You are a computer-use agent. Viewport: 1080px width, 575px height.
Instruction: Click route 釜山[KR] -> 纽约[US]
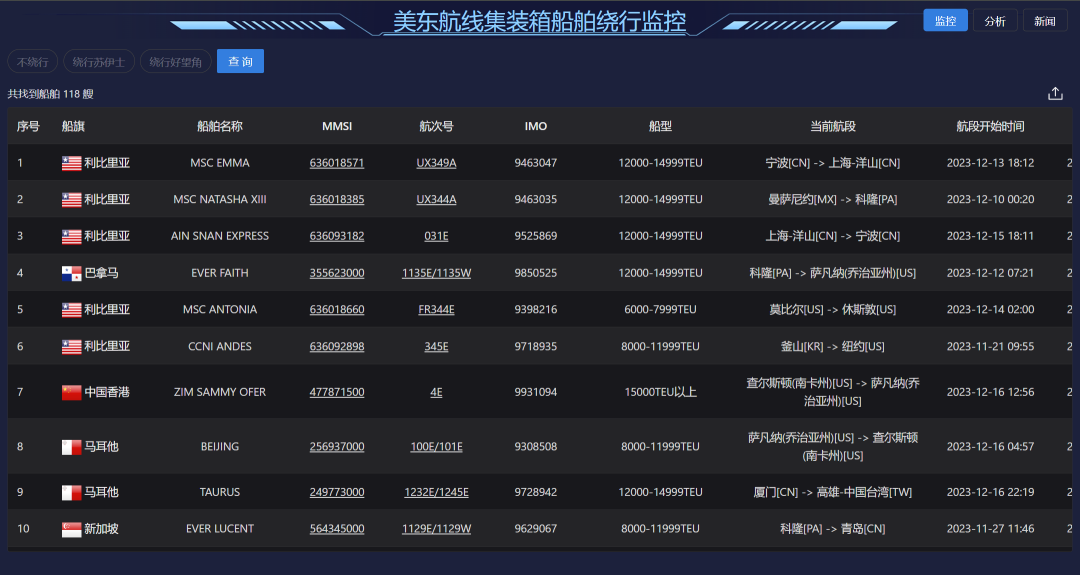pos(833,346)
